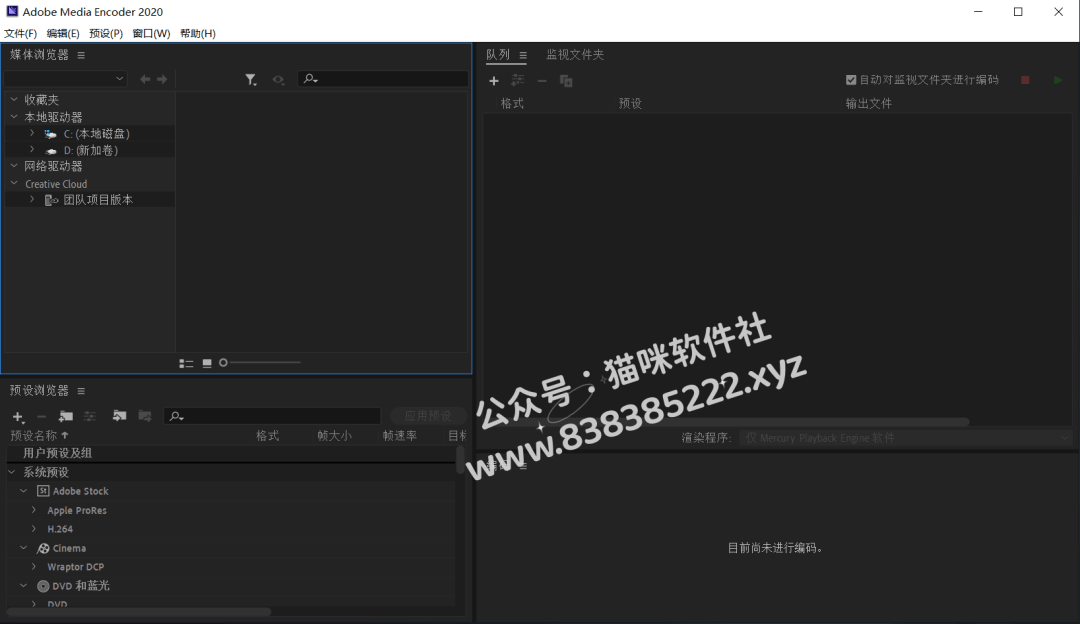Create a new preset with plus button
The height and width of the screenshot is (624, 1080).
(19, 417)
